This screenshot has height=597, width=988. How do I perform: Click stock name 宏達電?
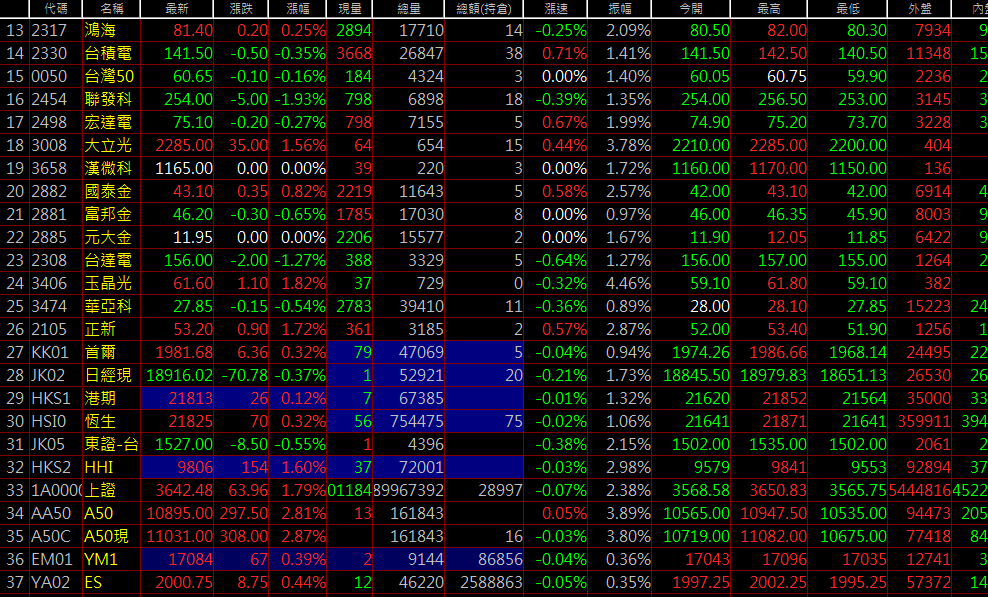(x=108, y=122)
